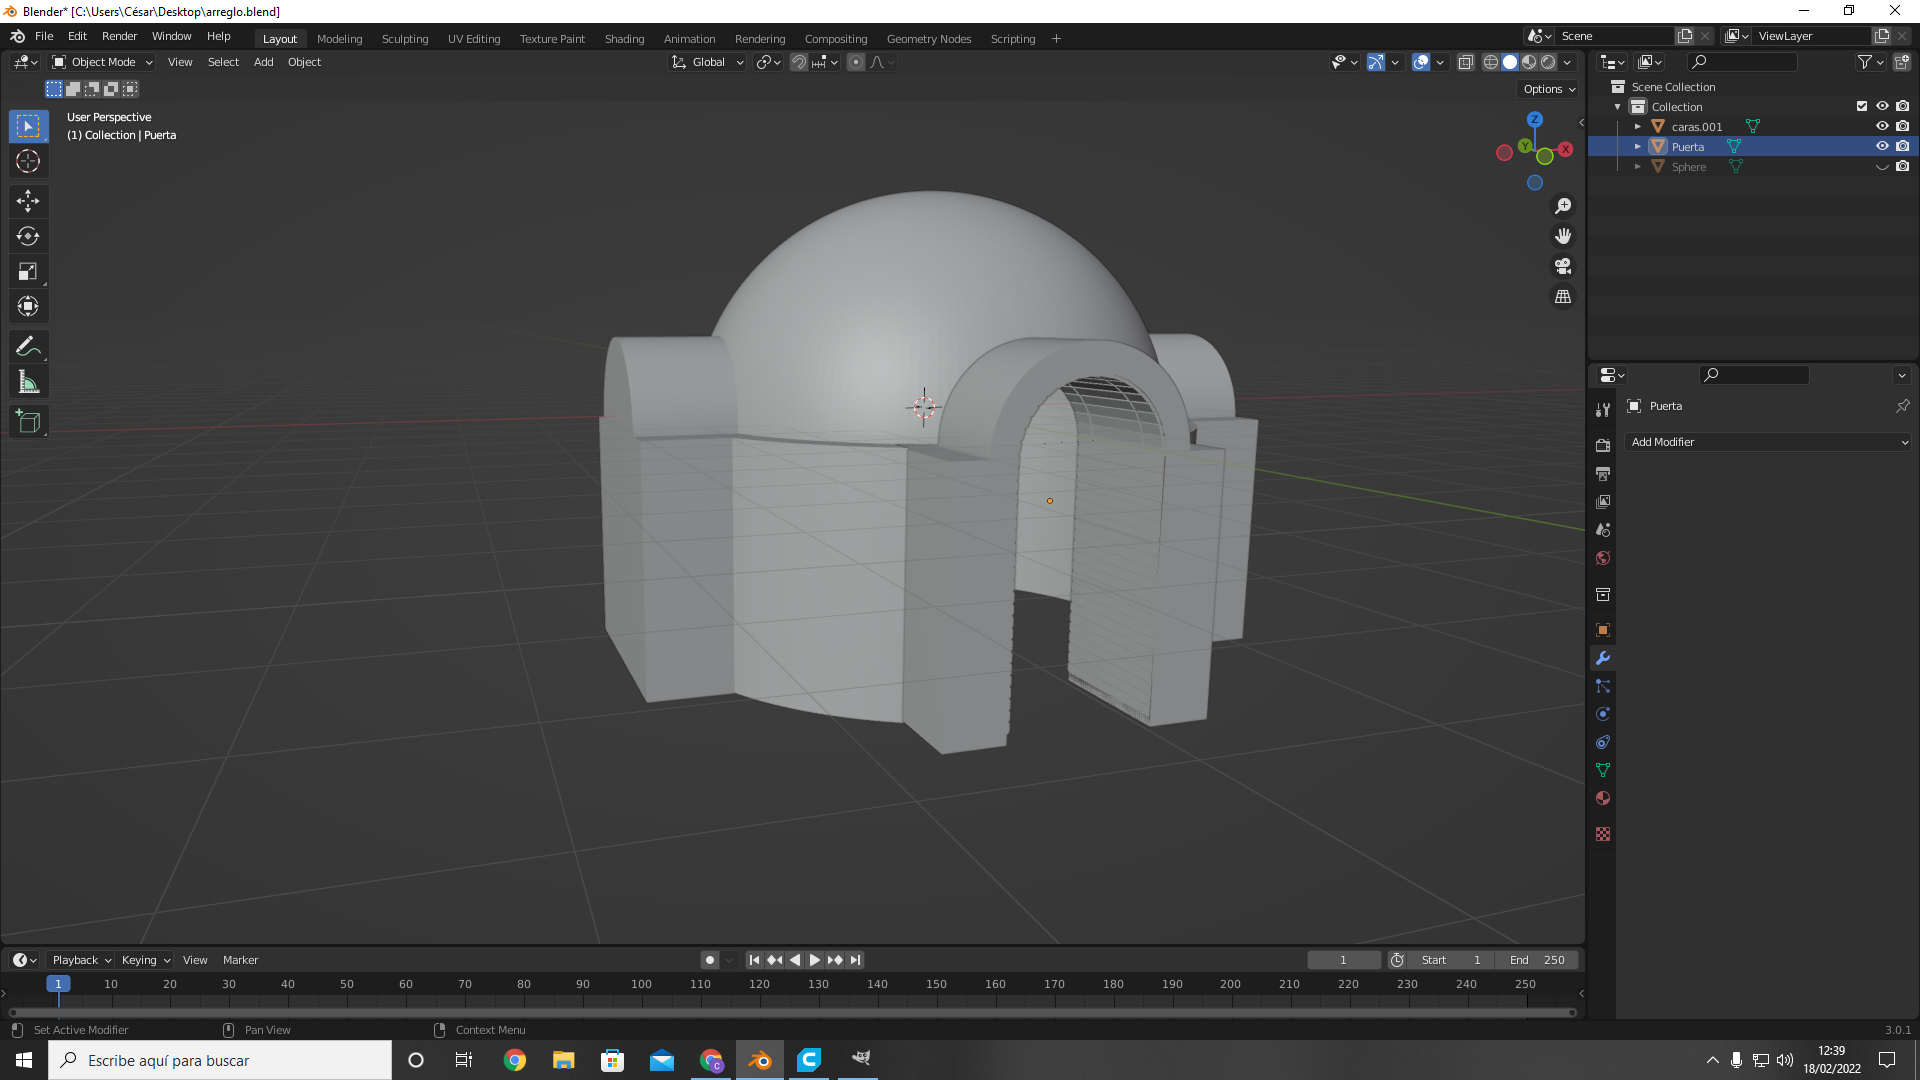Select the Measure tool
This screenshot has height=1080, width=1920.
click(28, 382)
